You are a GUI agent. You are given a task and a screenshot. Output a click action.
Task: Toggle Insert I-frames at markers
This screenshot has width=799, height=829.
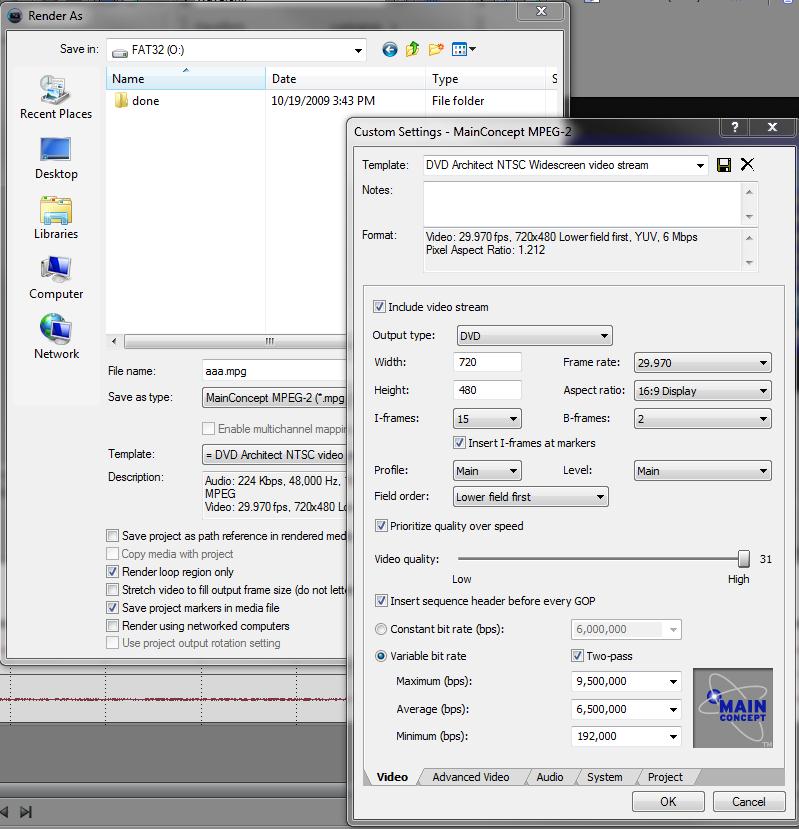point(459,443)
